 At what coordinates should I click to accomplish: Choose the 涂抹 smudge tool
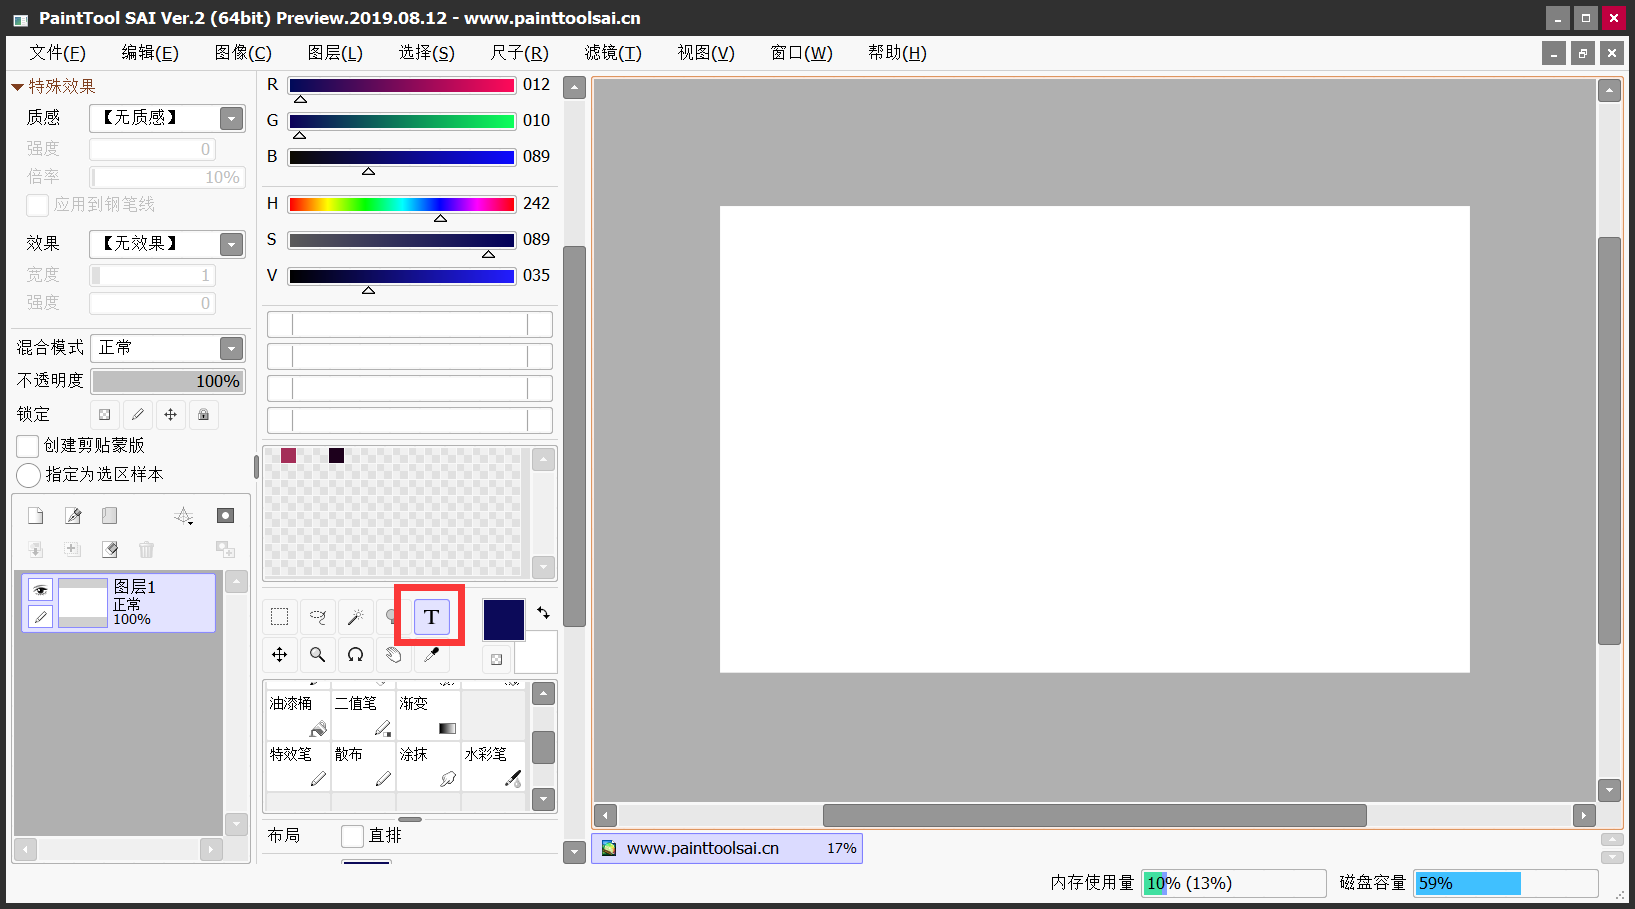(428, 766)
